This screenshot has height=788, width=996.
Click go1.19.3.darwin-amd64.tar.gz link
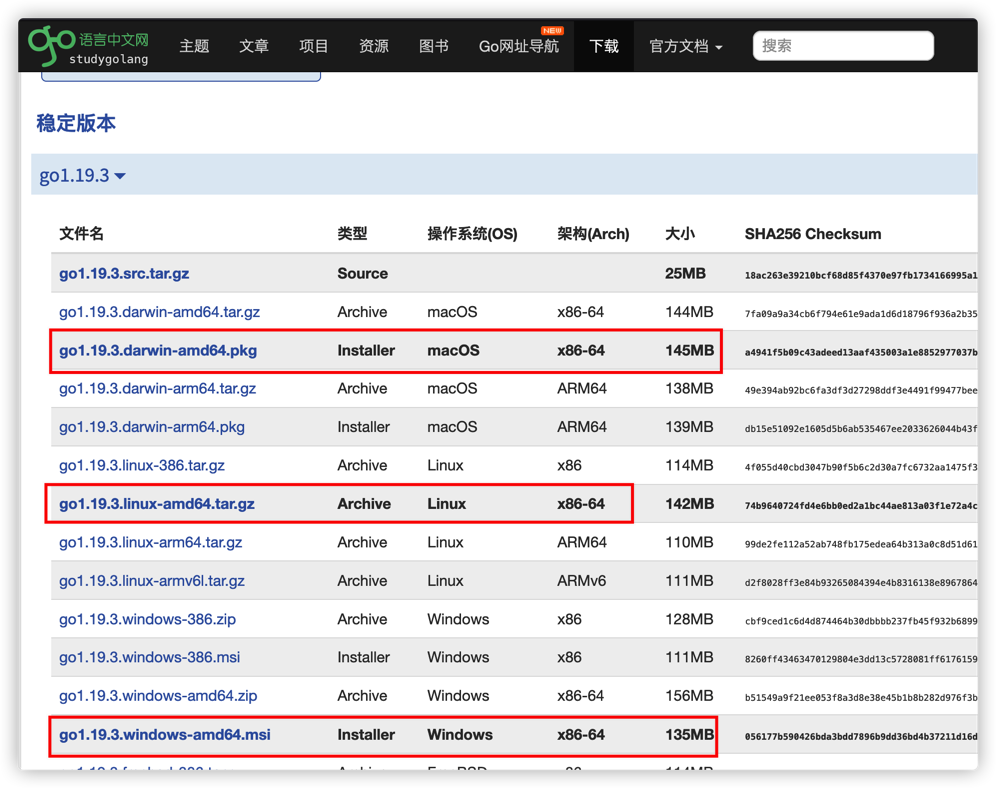tap(159, 312)
